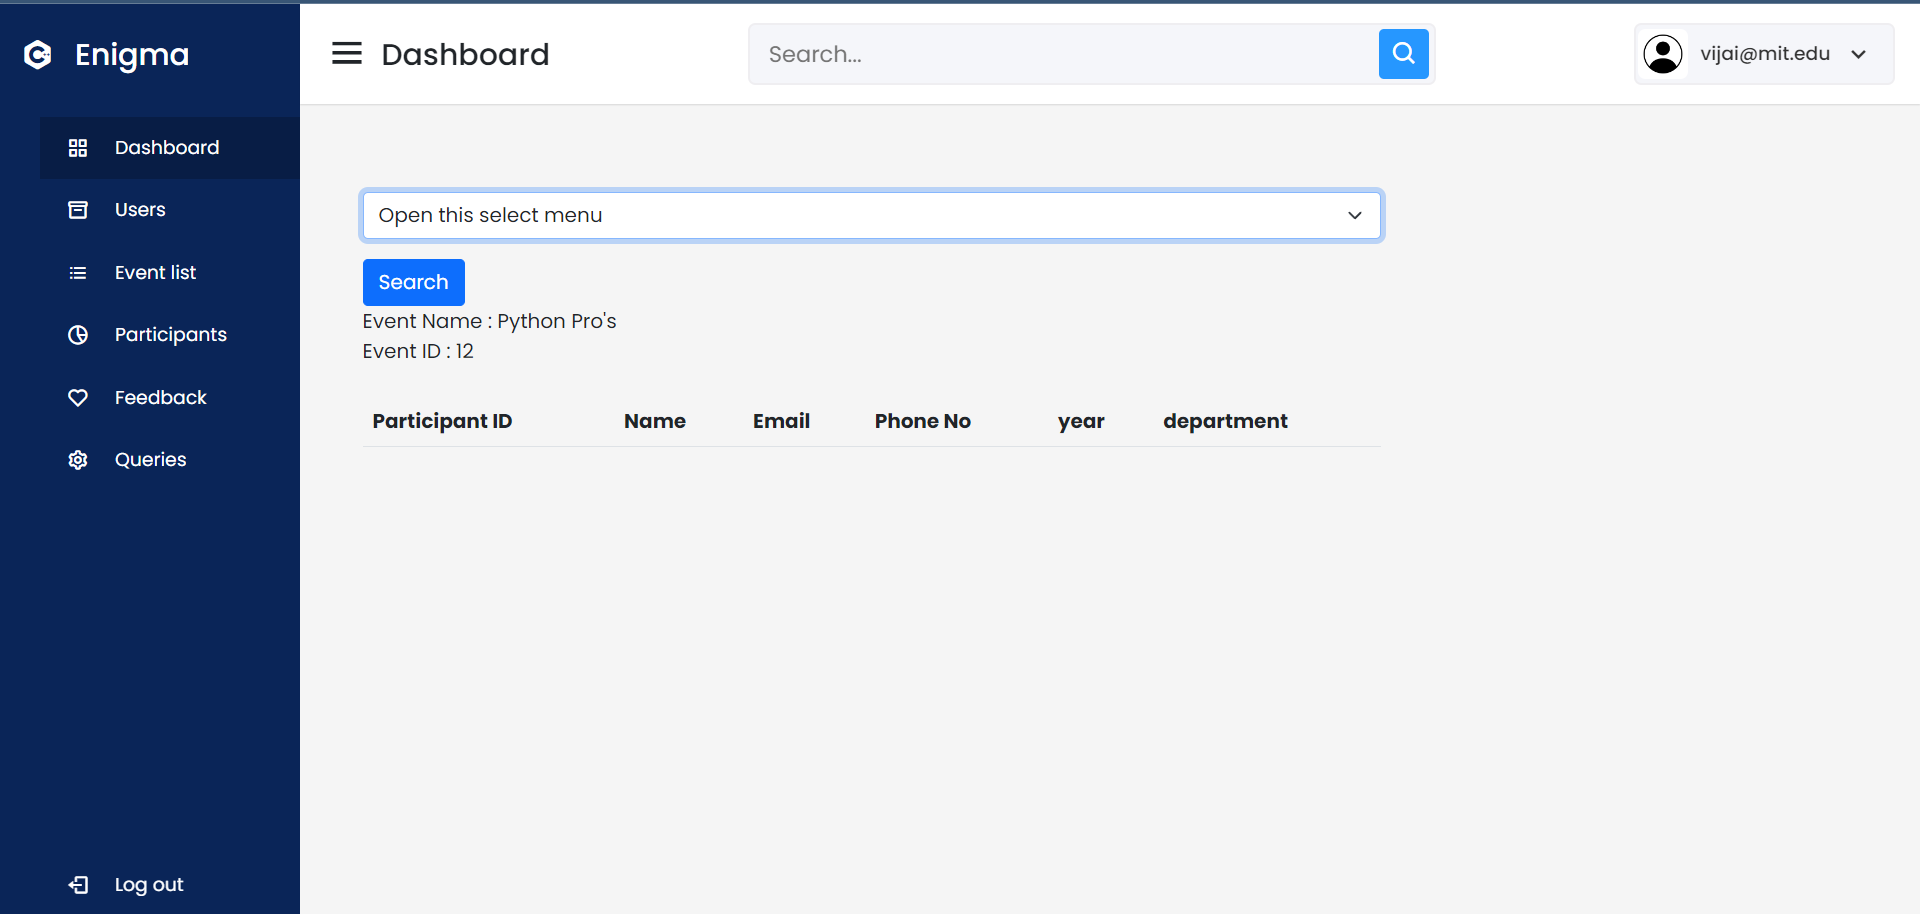Select the Log out link
Image resolution: width=1920 pixels, height=914 pixels.
148,885
